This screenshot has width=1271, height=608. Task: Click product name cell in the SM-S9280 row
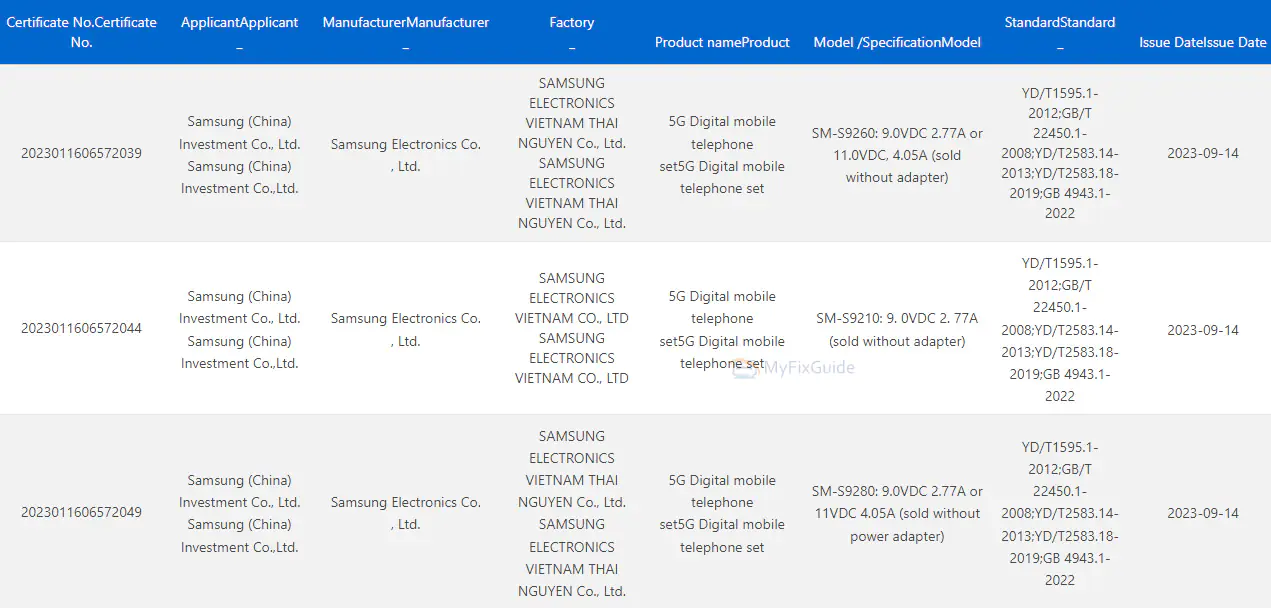point(722,513)
